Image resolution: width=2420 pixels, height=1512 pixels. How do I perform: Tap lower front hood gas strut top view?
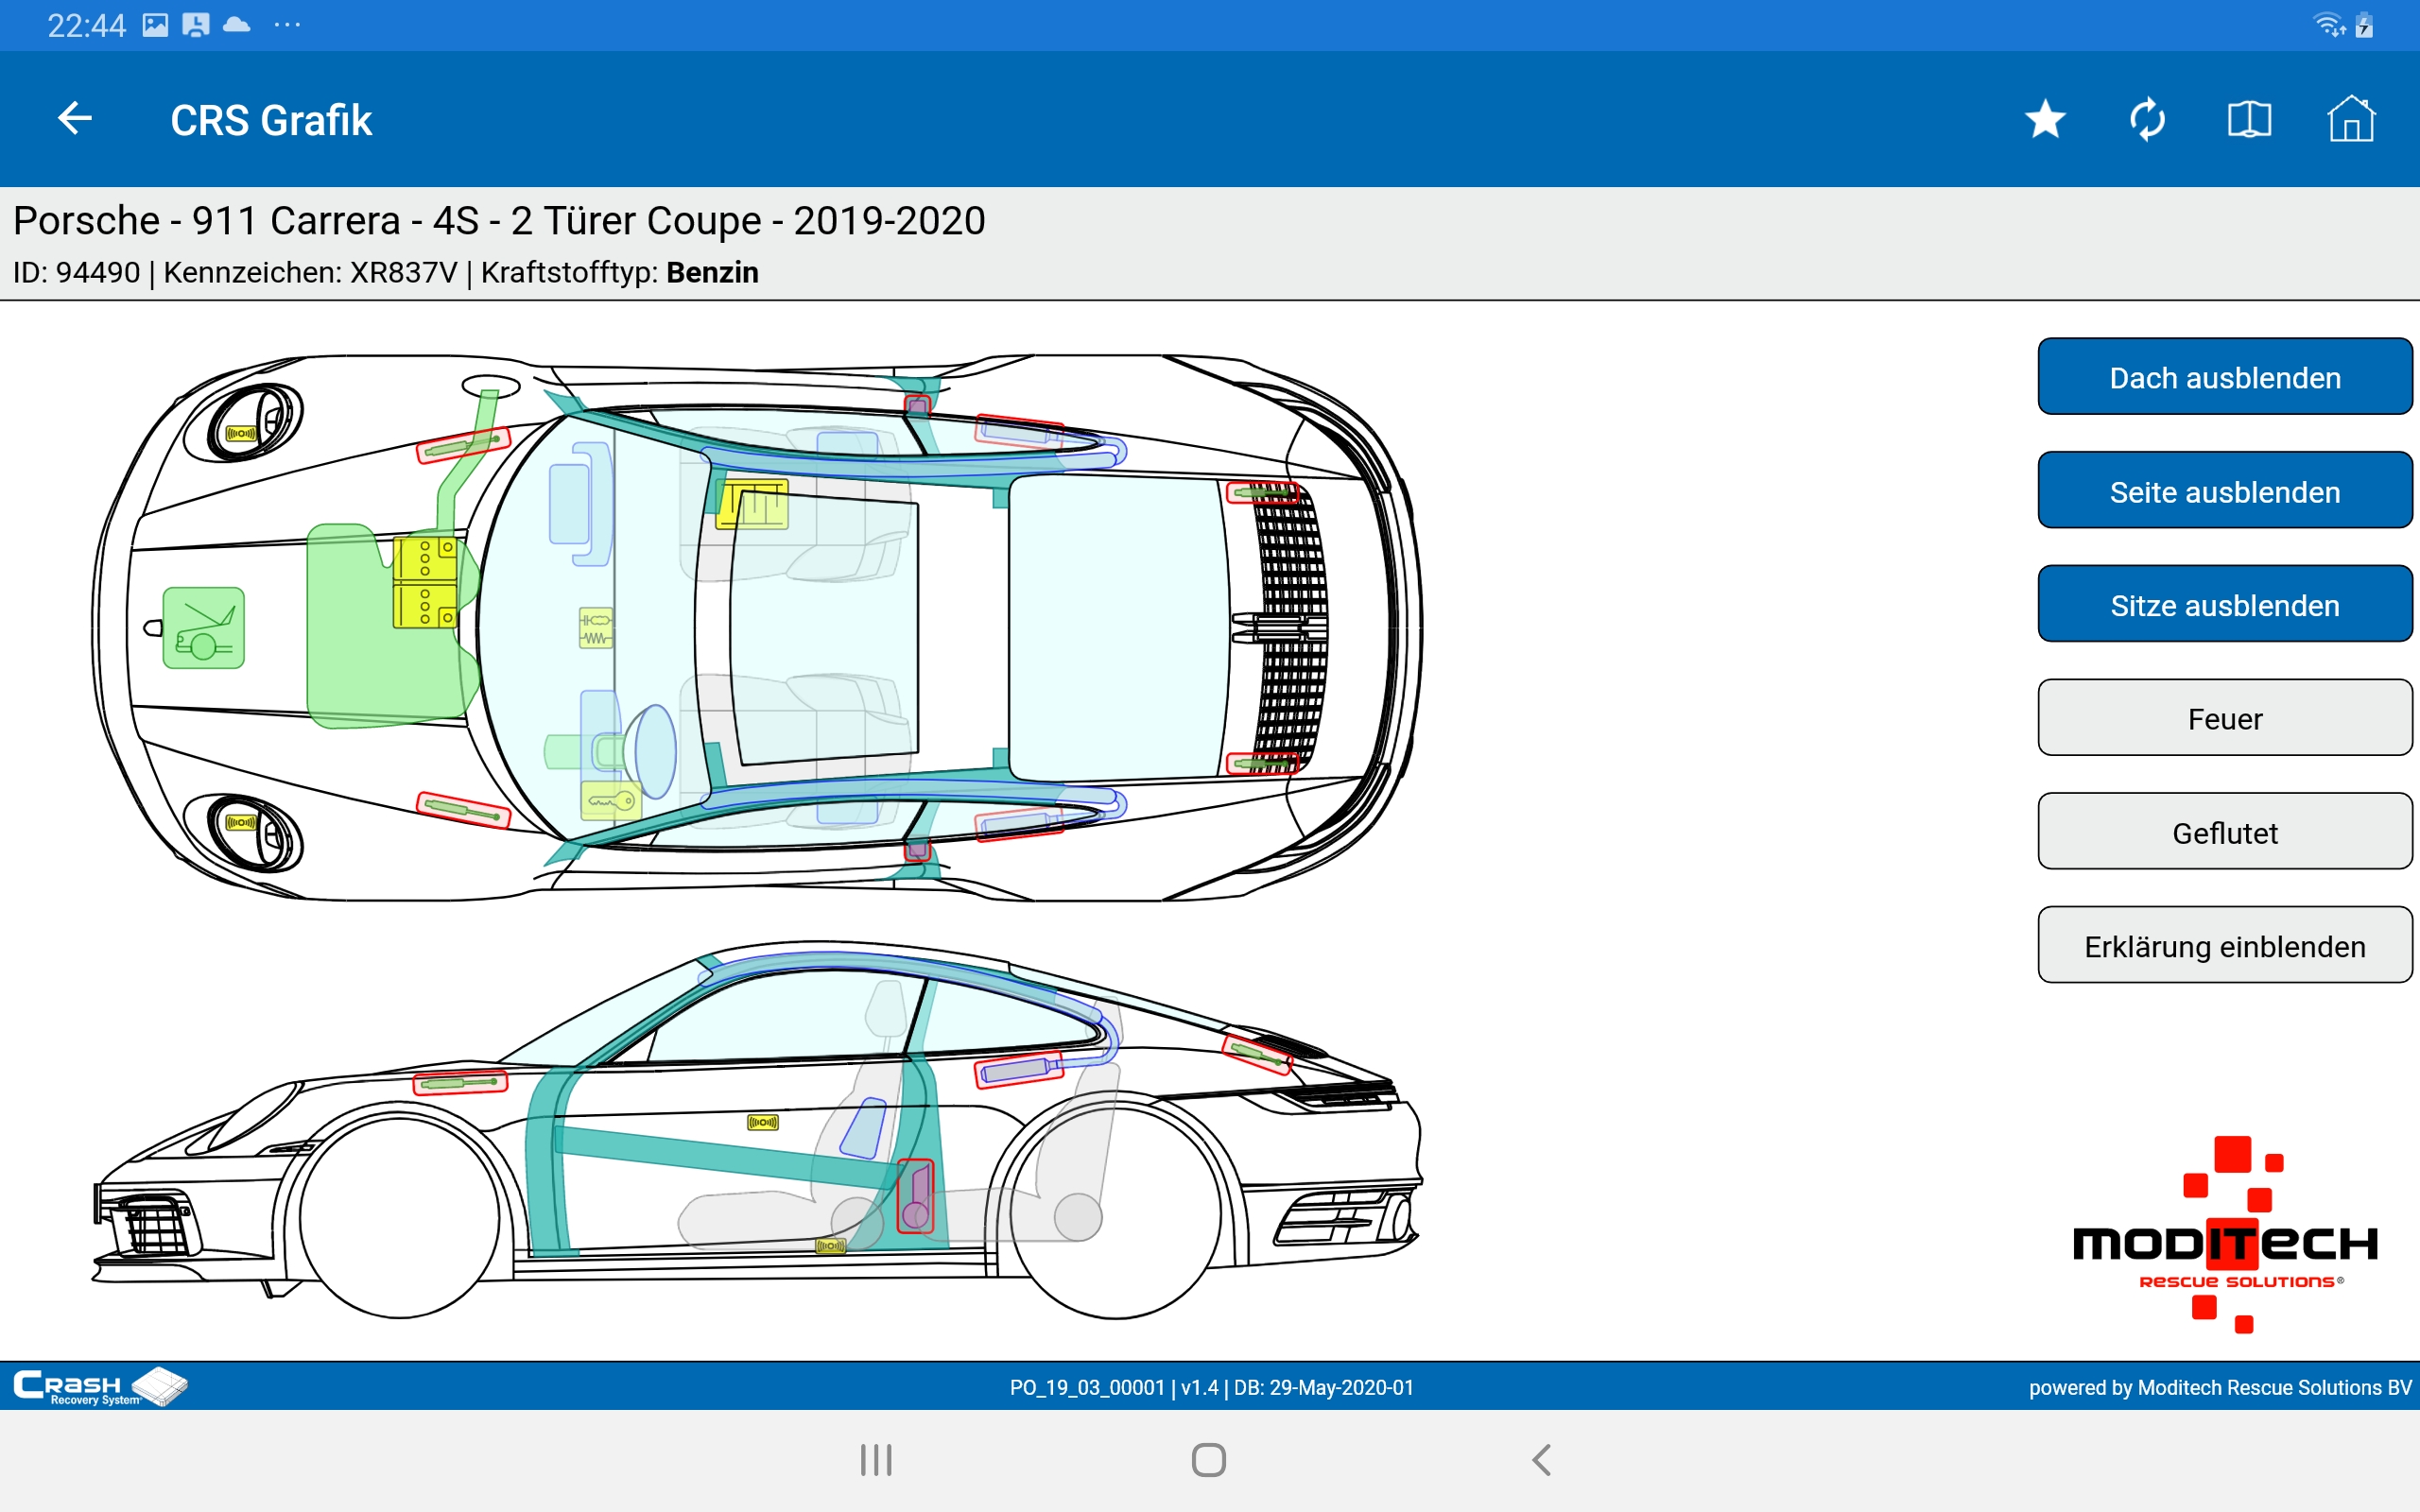click(463, 810)
